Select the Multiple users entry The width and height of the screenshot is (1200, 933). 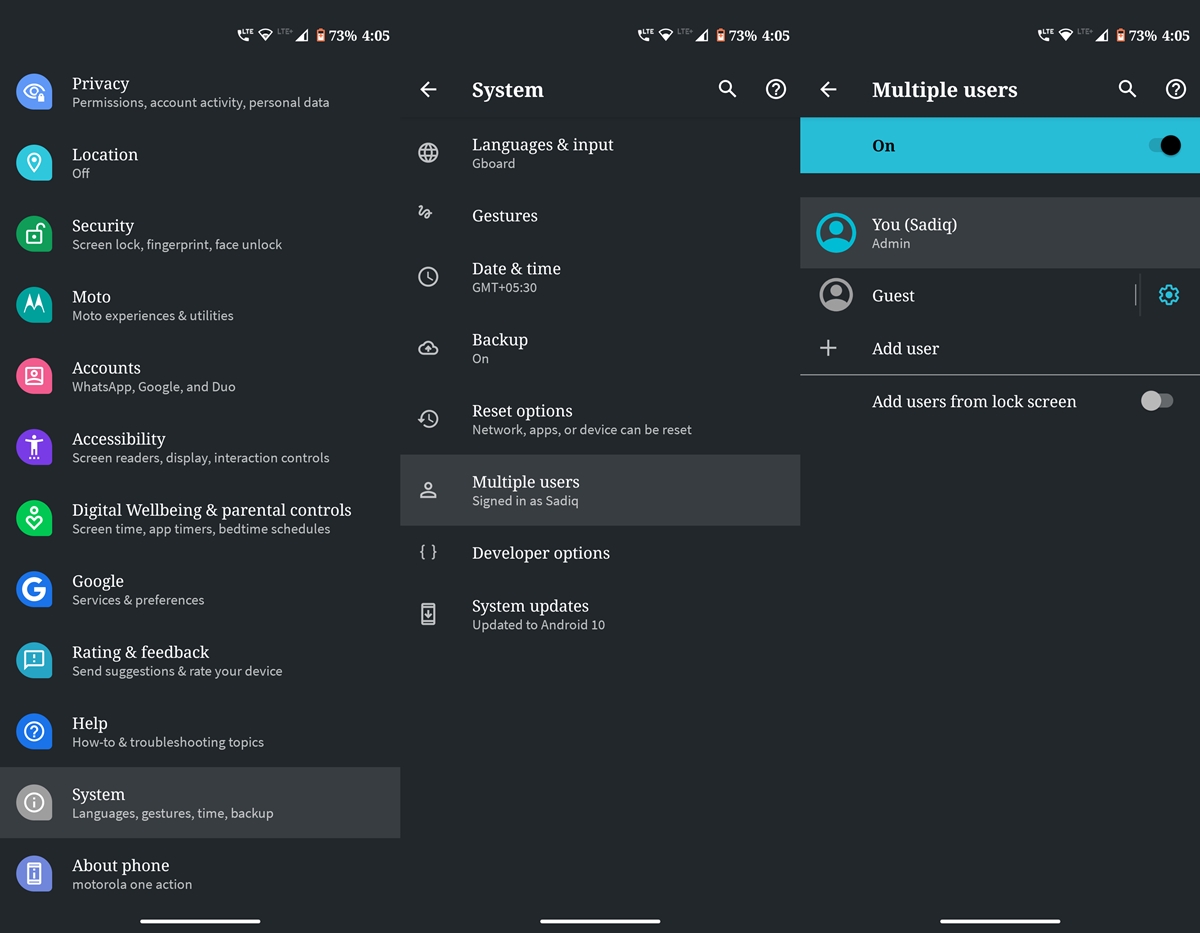click(600, 490)
